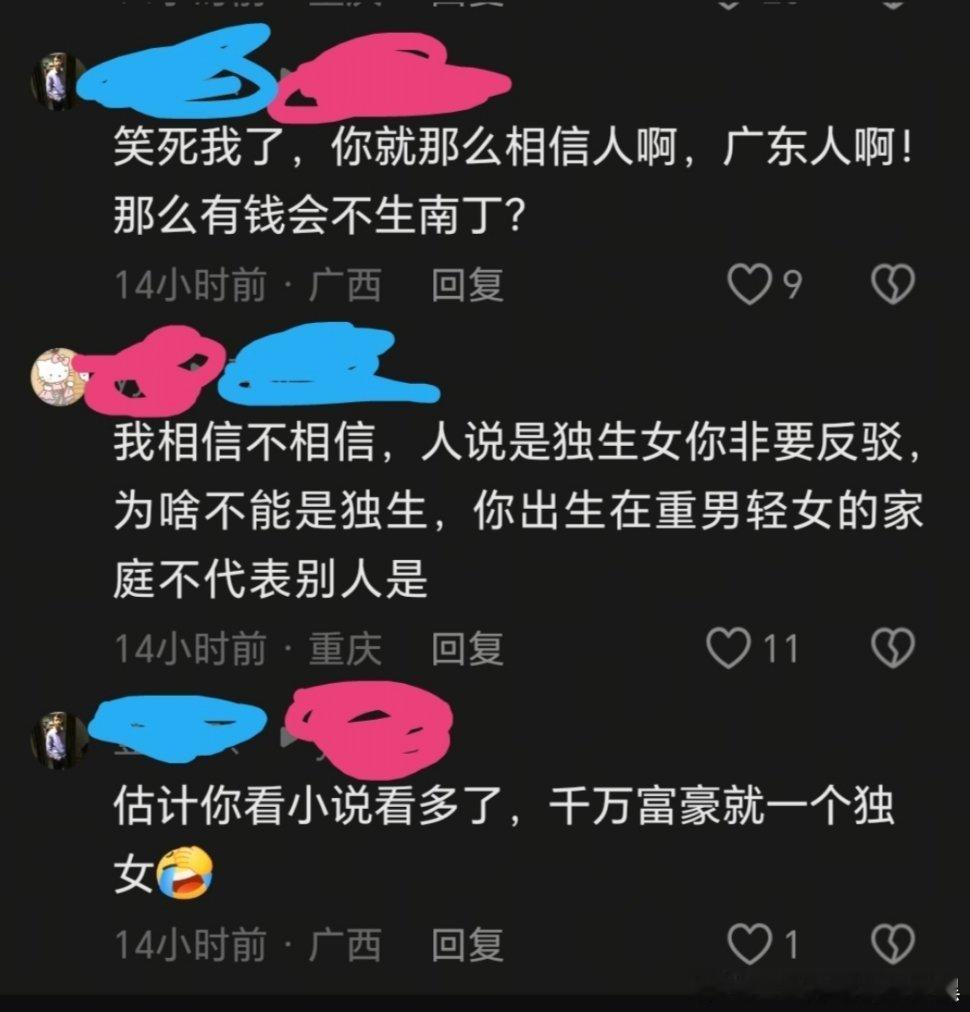Tap the blue-scribbled username on first comment

tap(177, 71)
